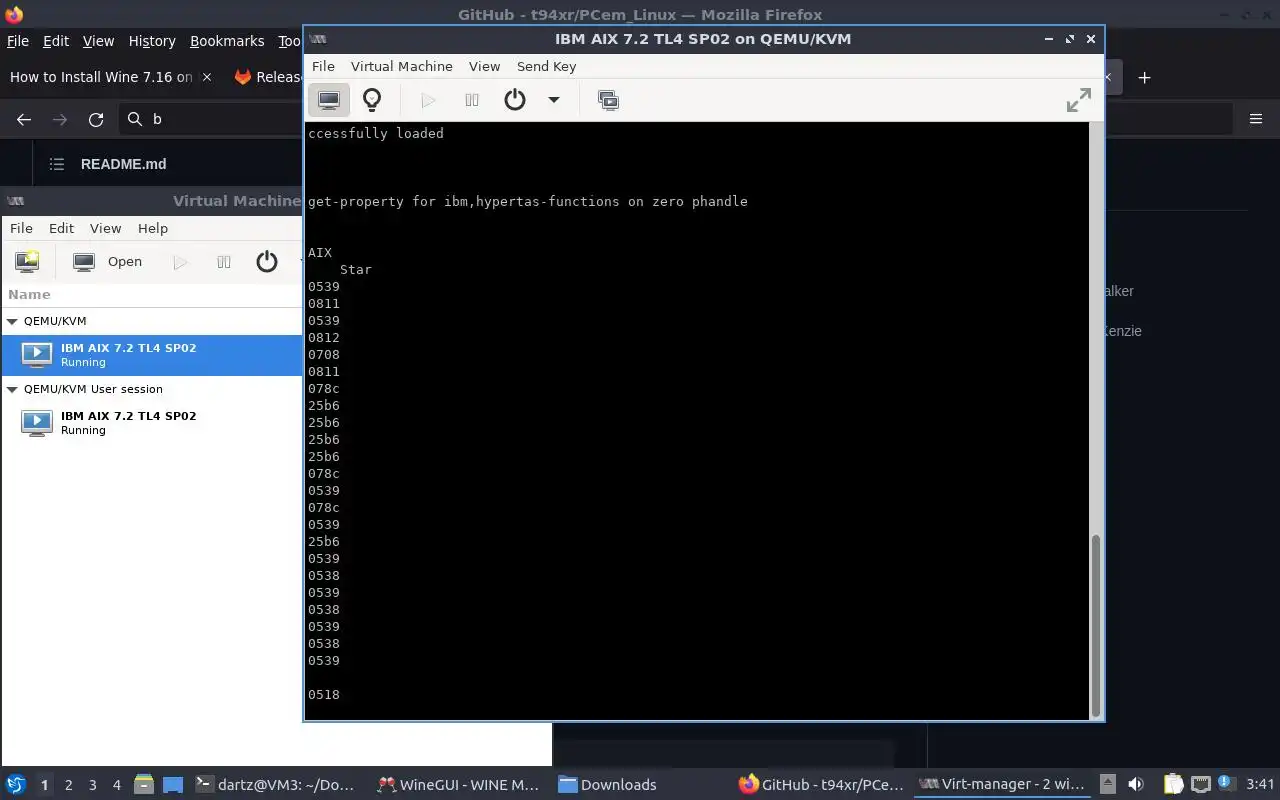Open Firefox History menu
This screenshot has height=800, width=1280.
[152, 41]
